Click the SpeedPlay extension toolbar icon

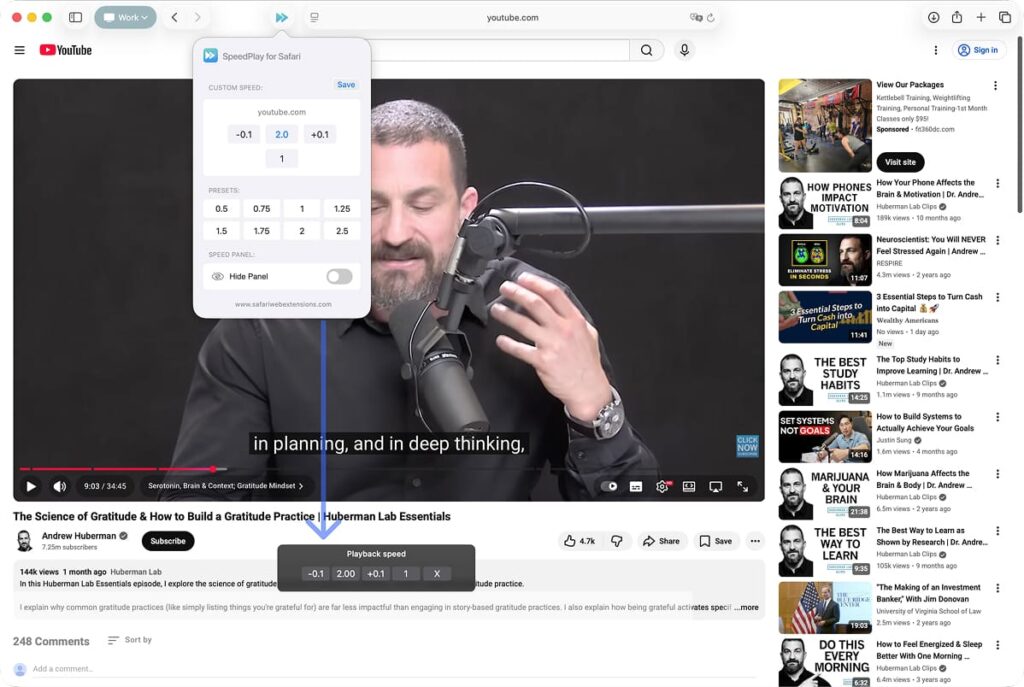click(x=282, y=17)
